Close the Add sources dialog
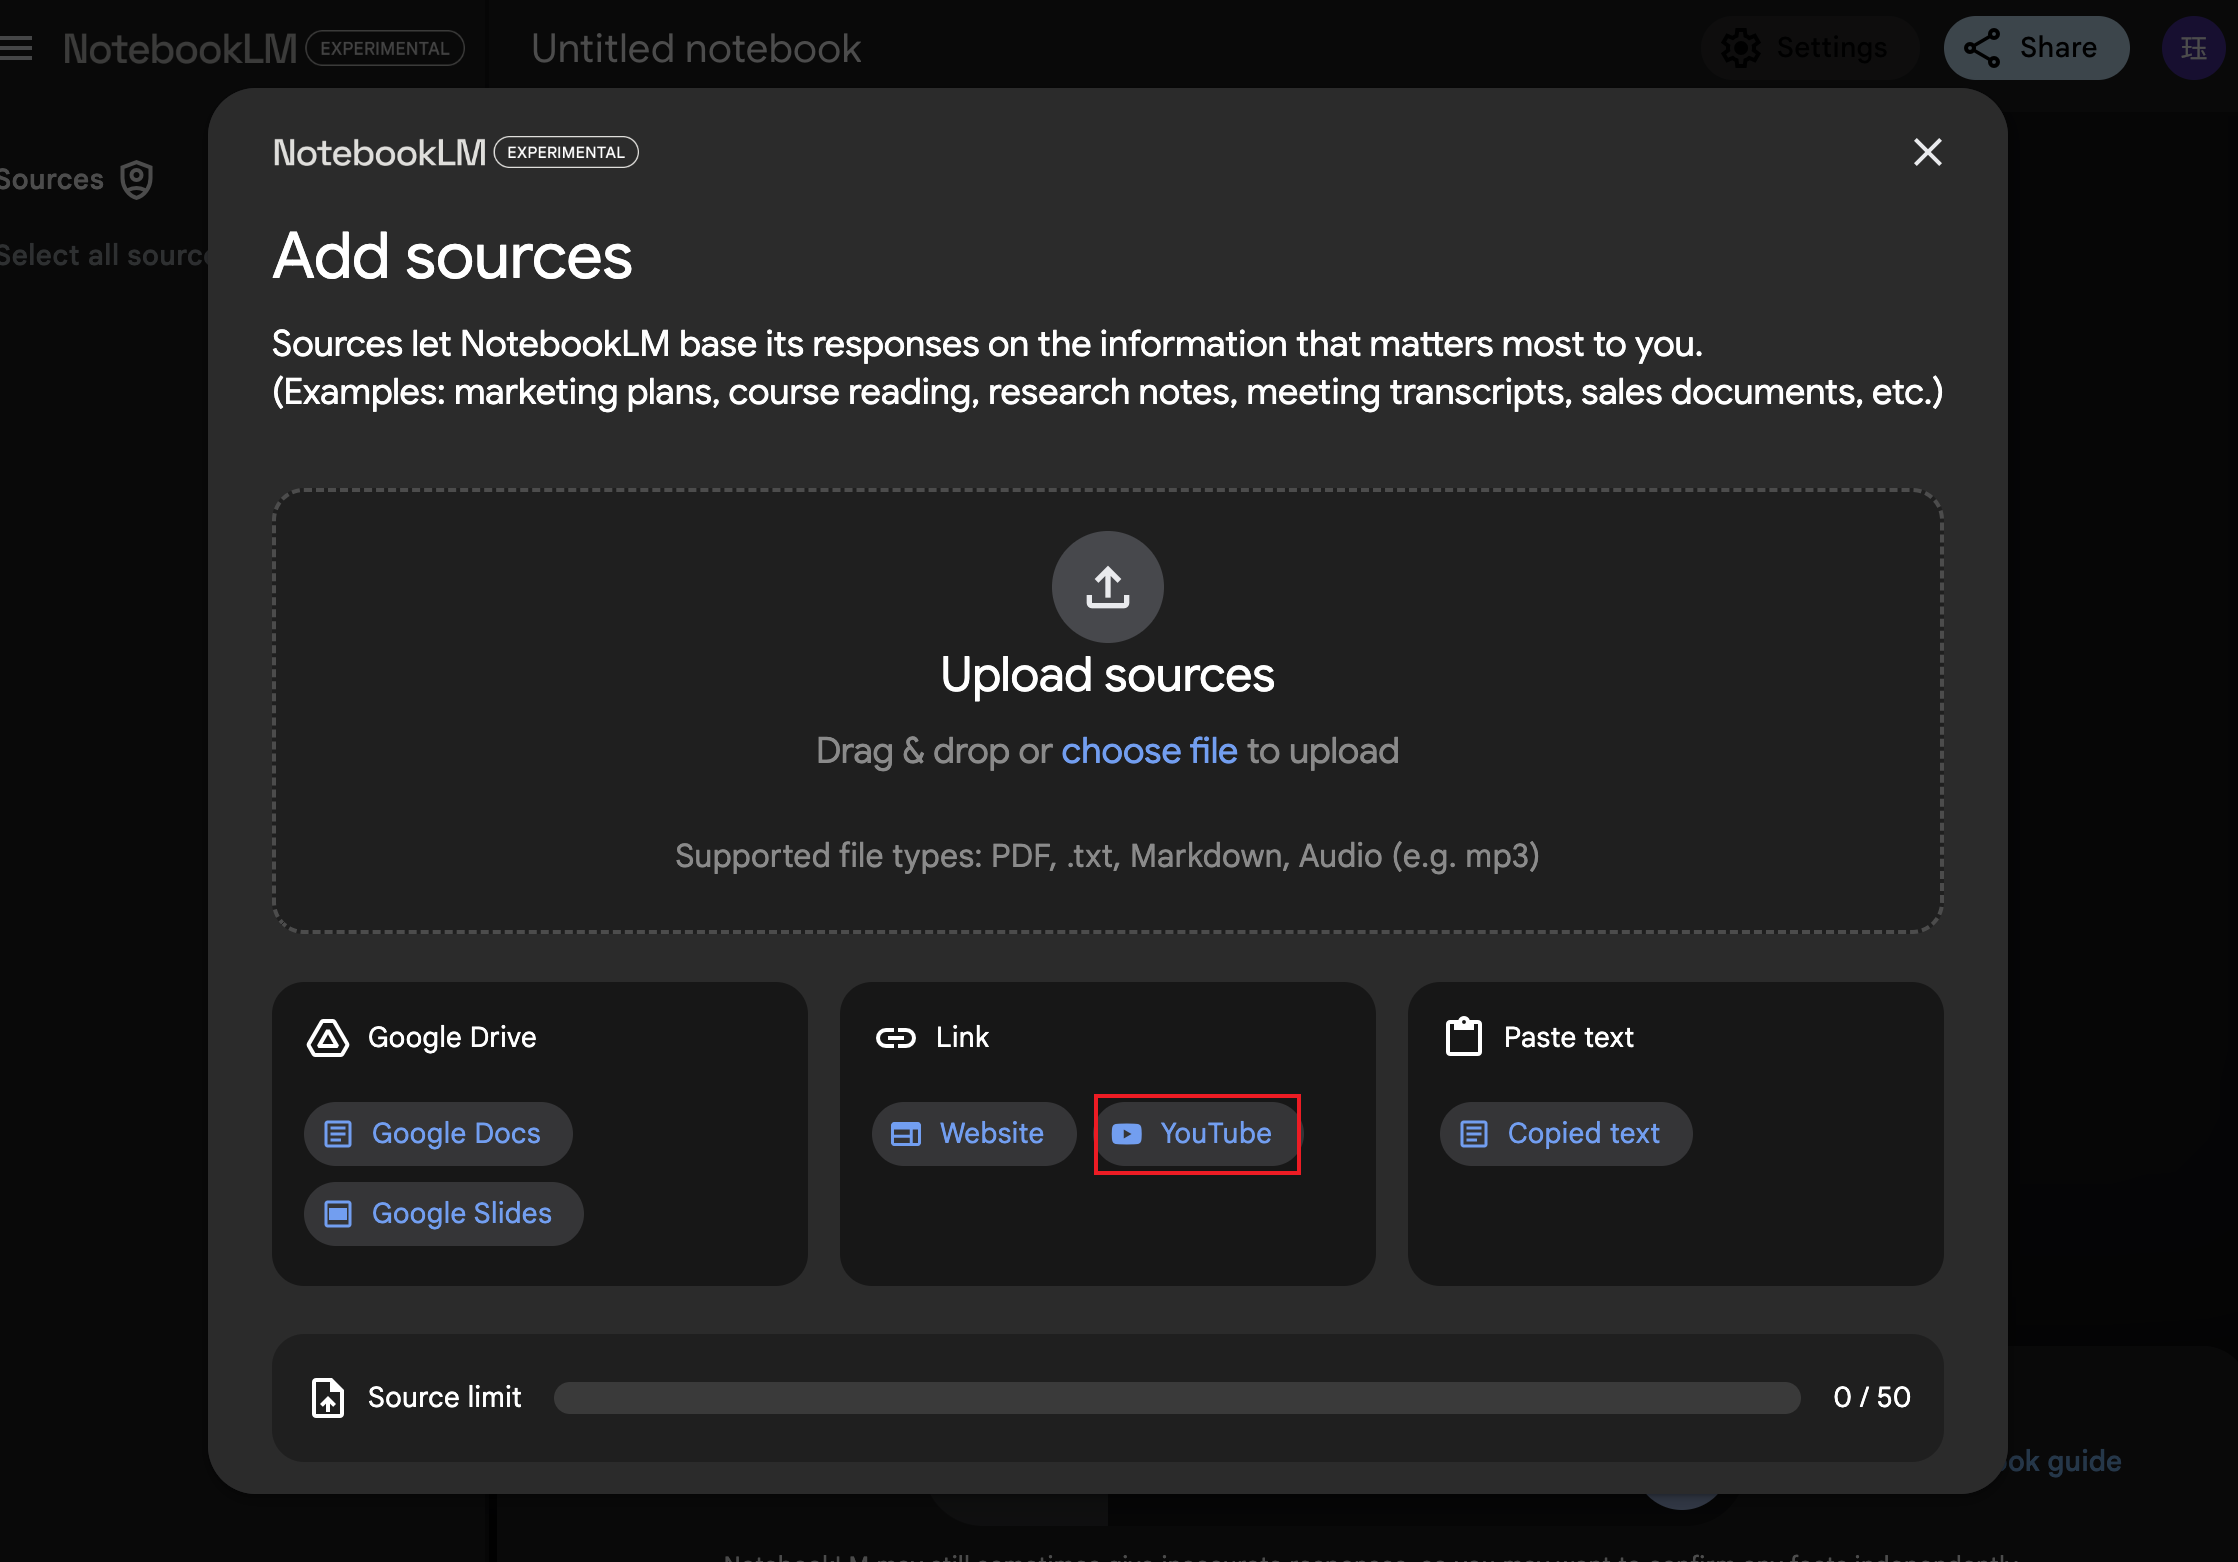 tap(1927, 152)
